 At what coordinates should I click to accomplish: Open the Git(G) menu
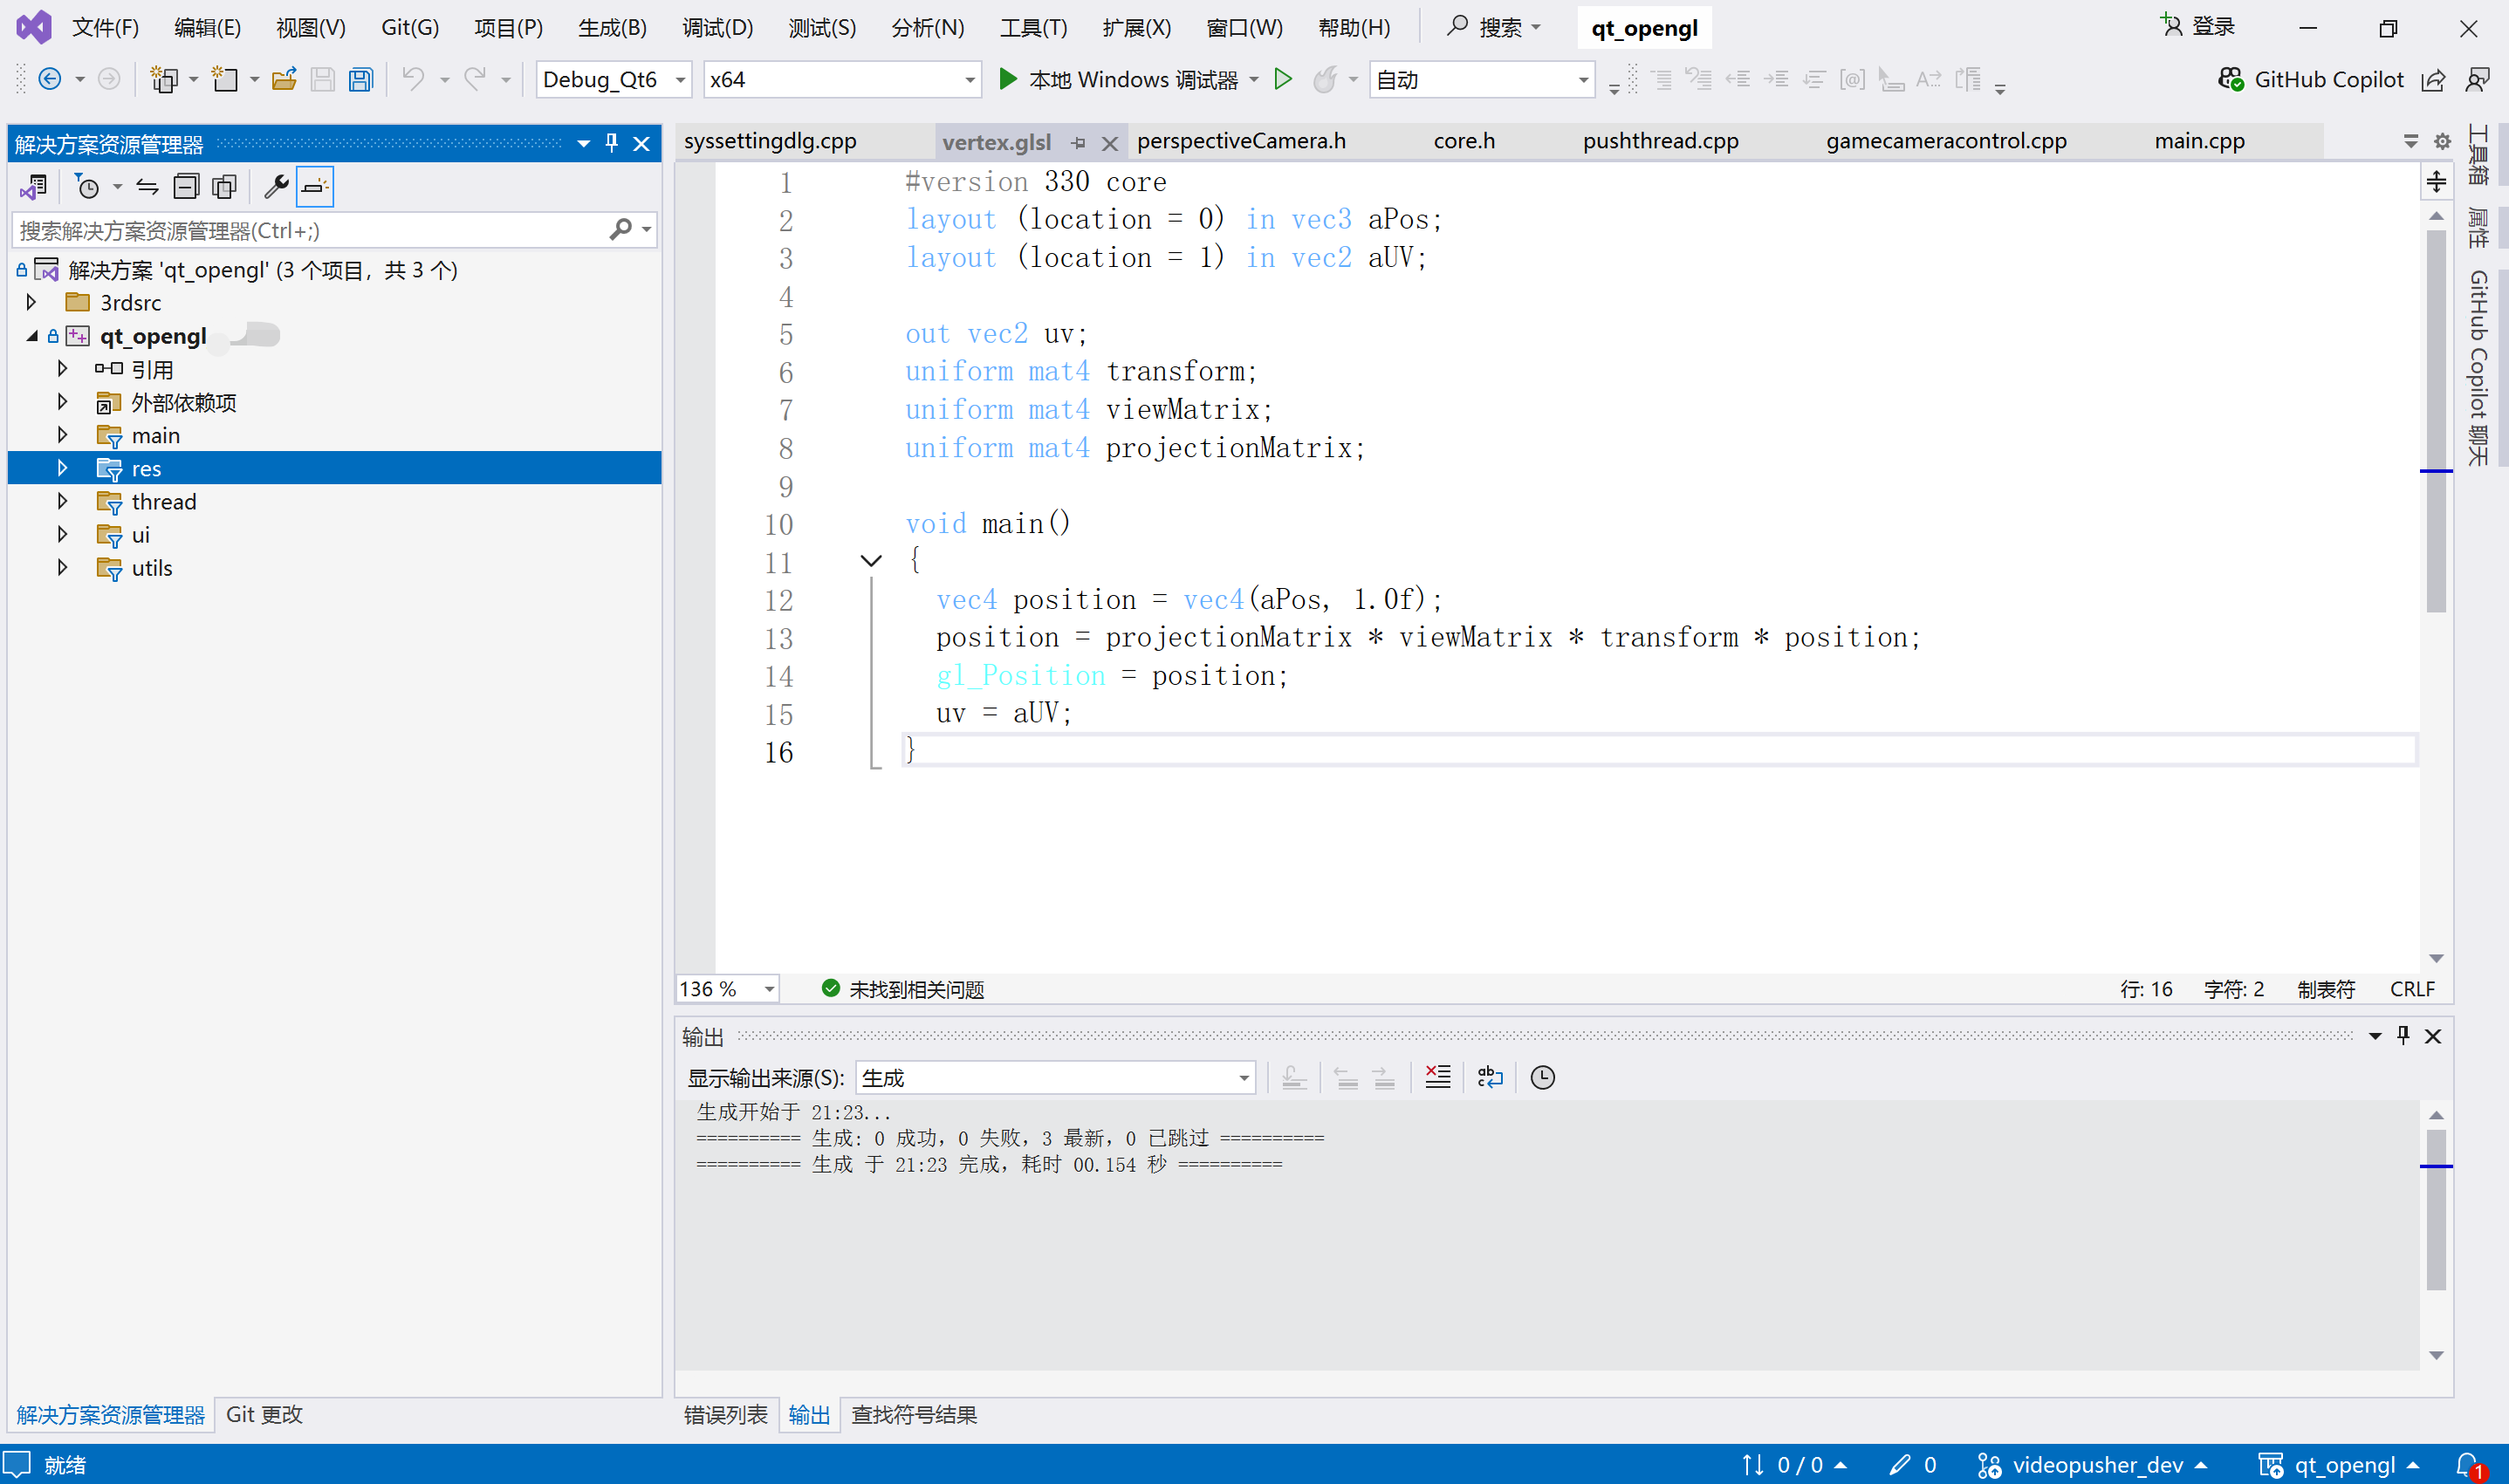click(x=409, y=27)
